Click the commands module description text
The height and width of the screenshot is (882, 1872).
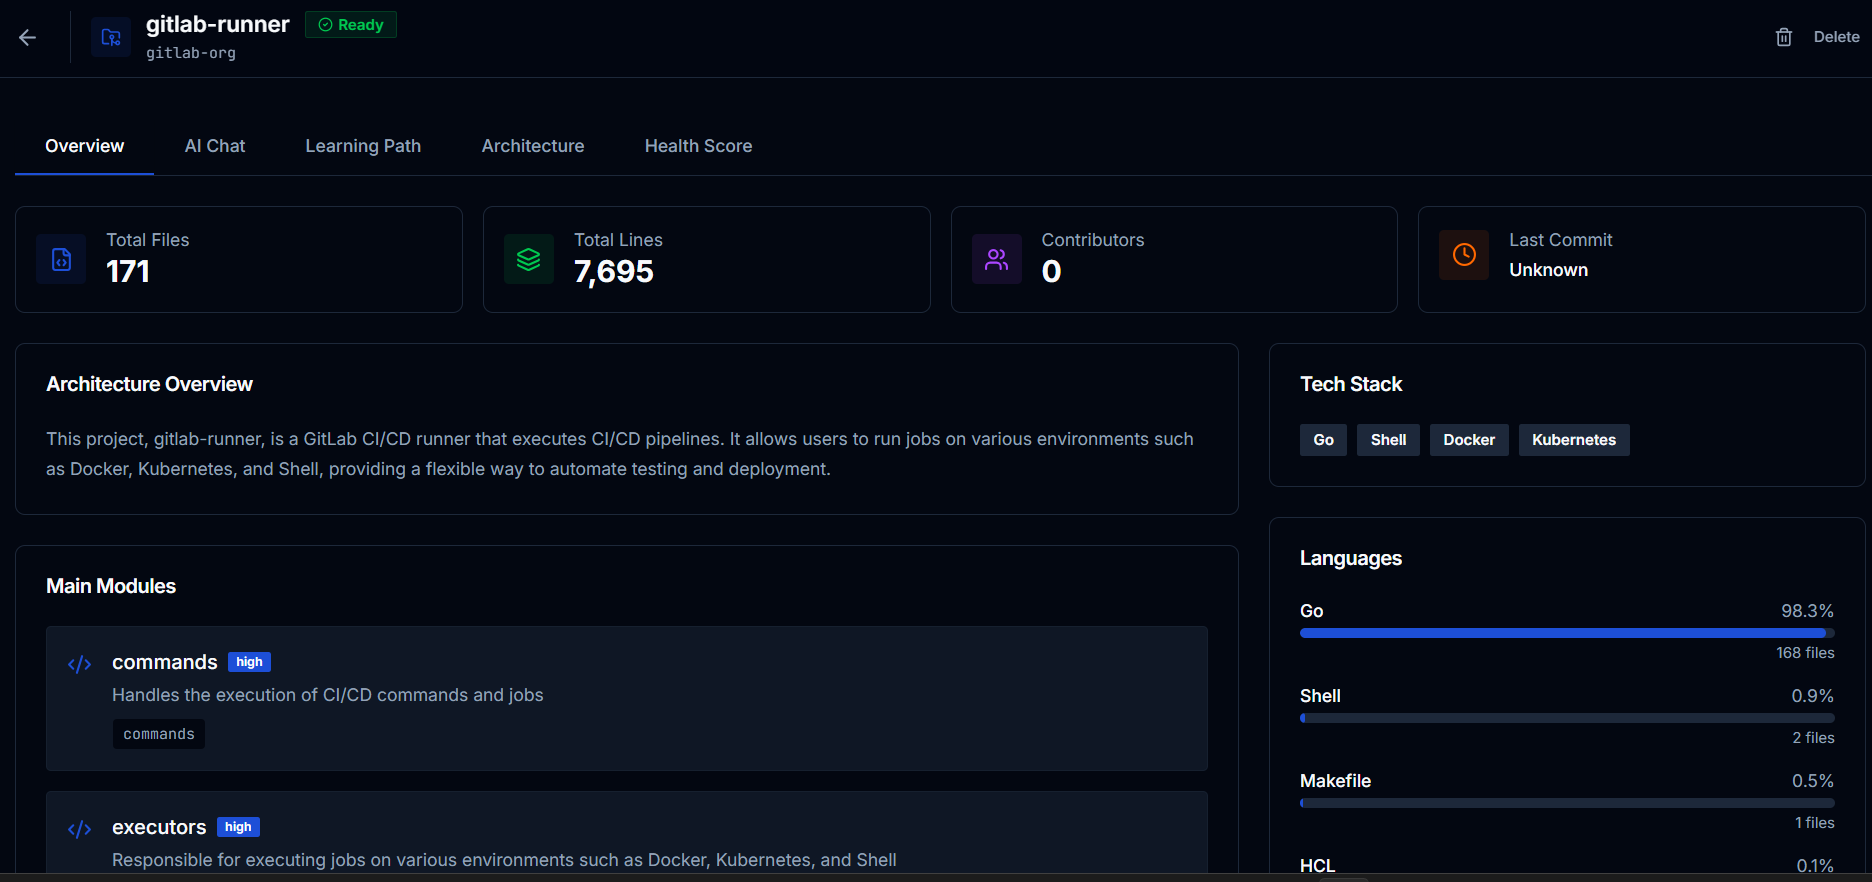[328, 695]
